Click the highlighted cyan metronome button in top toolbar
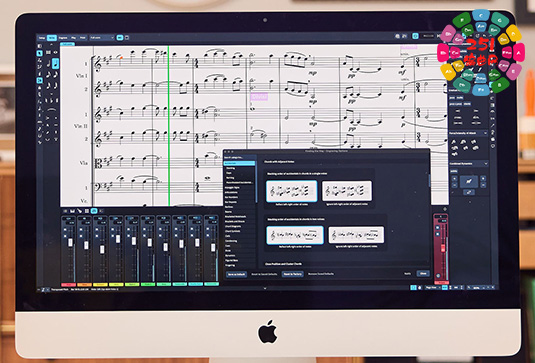The width and height of the screenshot is (535, 363). [x=415, y=36]
